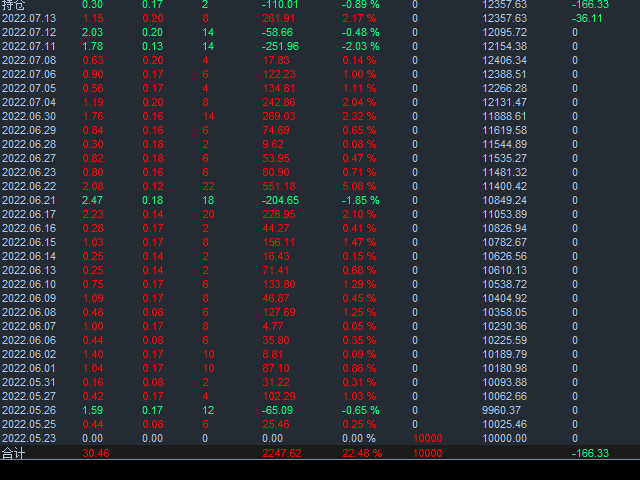Click balance 11400.42
The width and height of the screenshot is (640, 480).
(x=504, y=186)
